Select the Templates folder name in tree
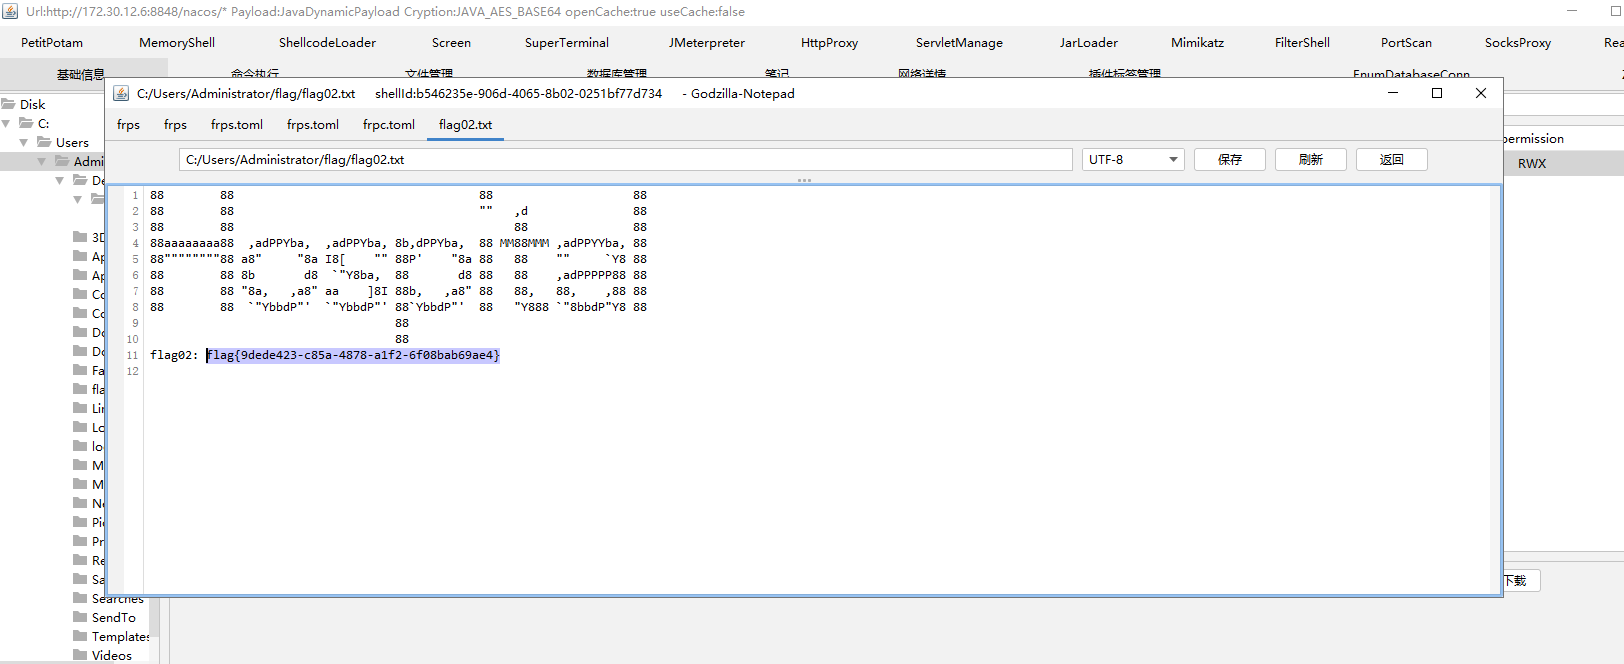 [120, 636]
